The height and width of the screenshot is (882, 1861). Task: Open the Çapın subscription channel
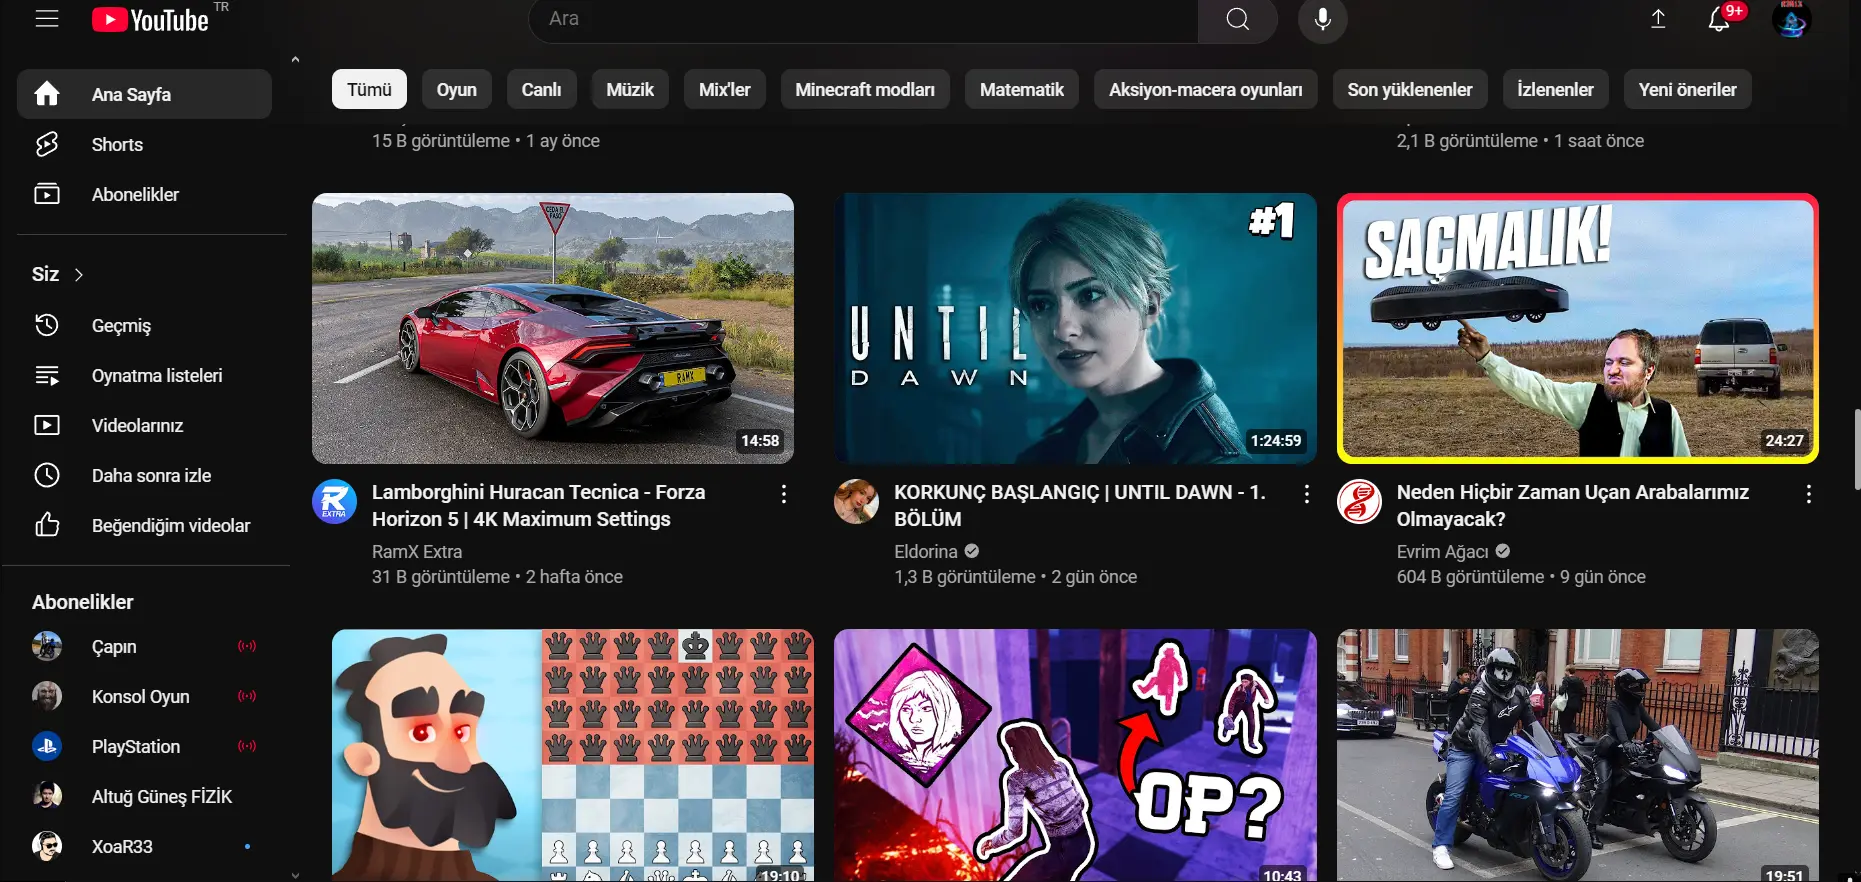click(x=144, y=646)
